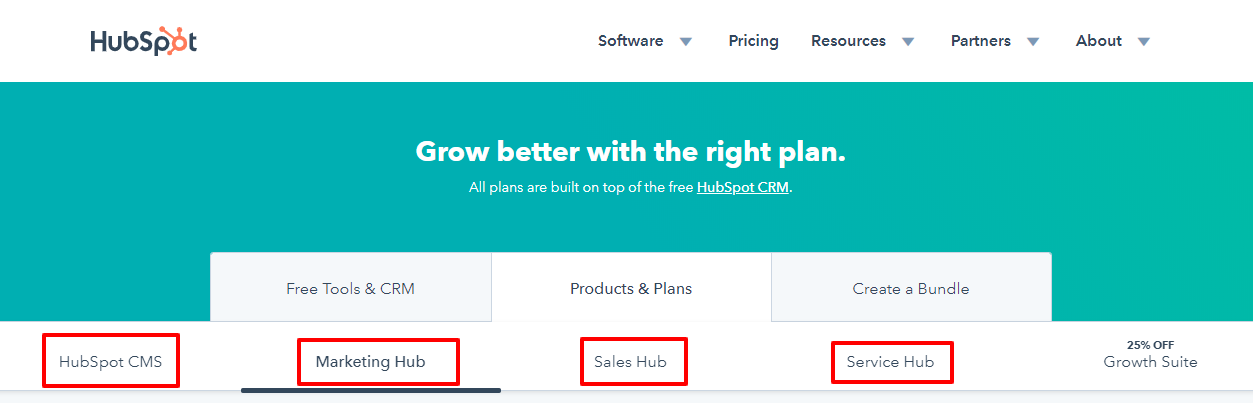The height and width of the screenshot is (403, 1253).
Task: Expand the arrow beside Resources
Action: tap(908, 42)
